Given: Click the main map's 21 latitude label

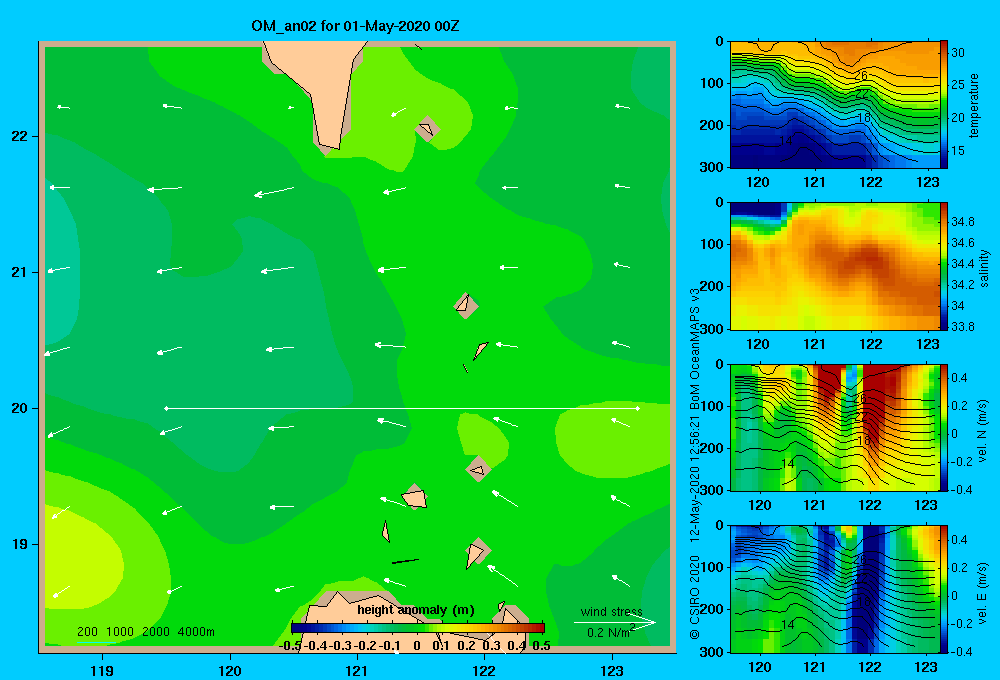Looking at the screenshot, I should (x=20, y=272).
